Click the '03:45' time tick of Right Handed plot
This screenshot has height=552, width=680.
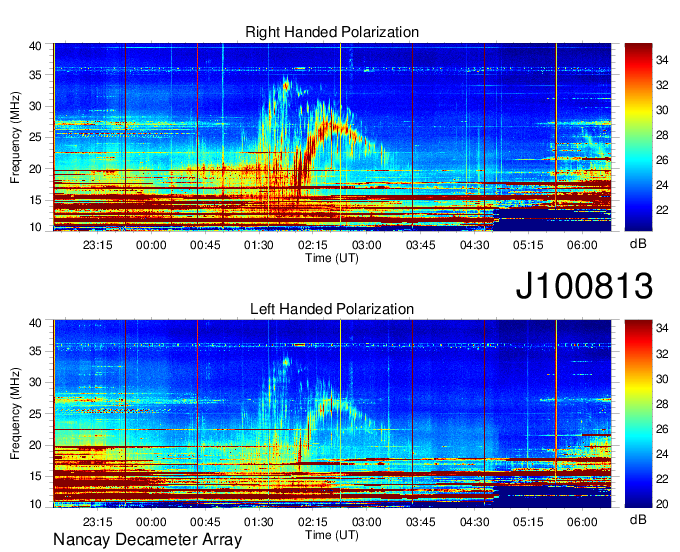(421, 245)
